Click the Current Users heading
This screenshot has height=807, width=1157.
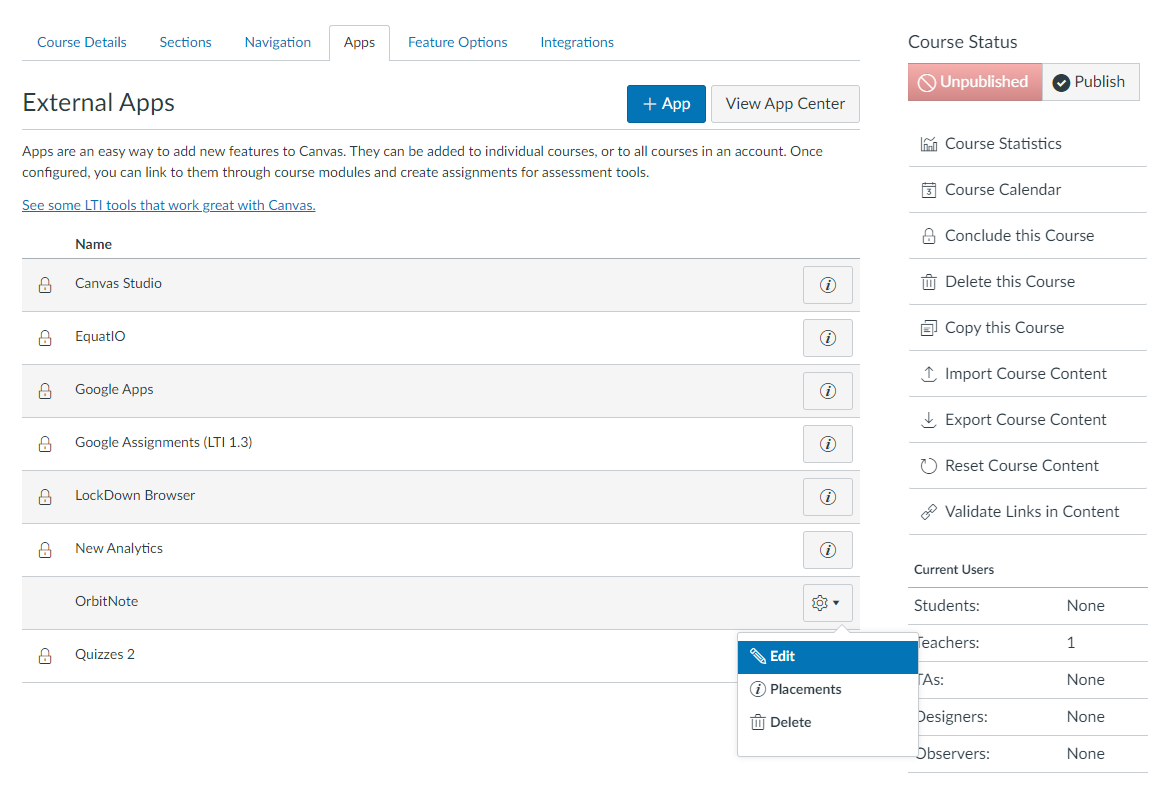(x=953, y=569)
